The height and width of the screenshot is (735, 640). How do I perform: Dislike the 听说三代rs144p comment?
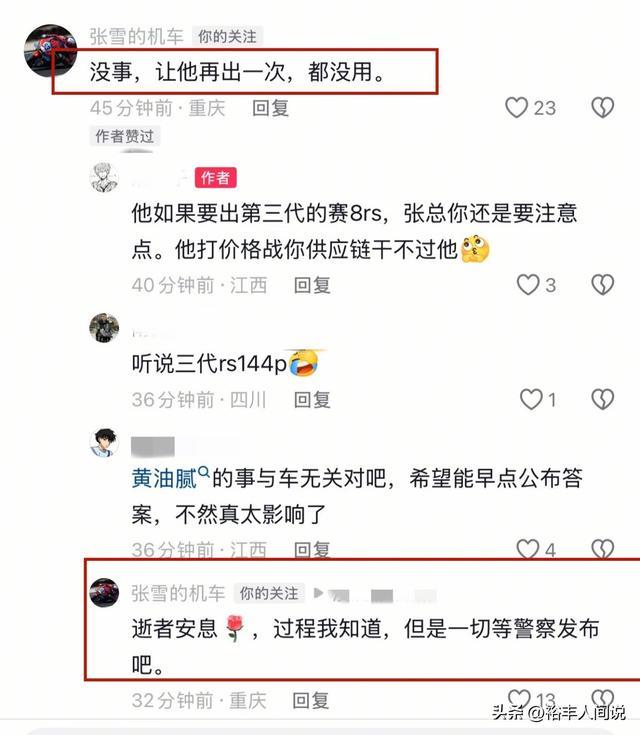click(602, 399)
